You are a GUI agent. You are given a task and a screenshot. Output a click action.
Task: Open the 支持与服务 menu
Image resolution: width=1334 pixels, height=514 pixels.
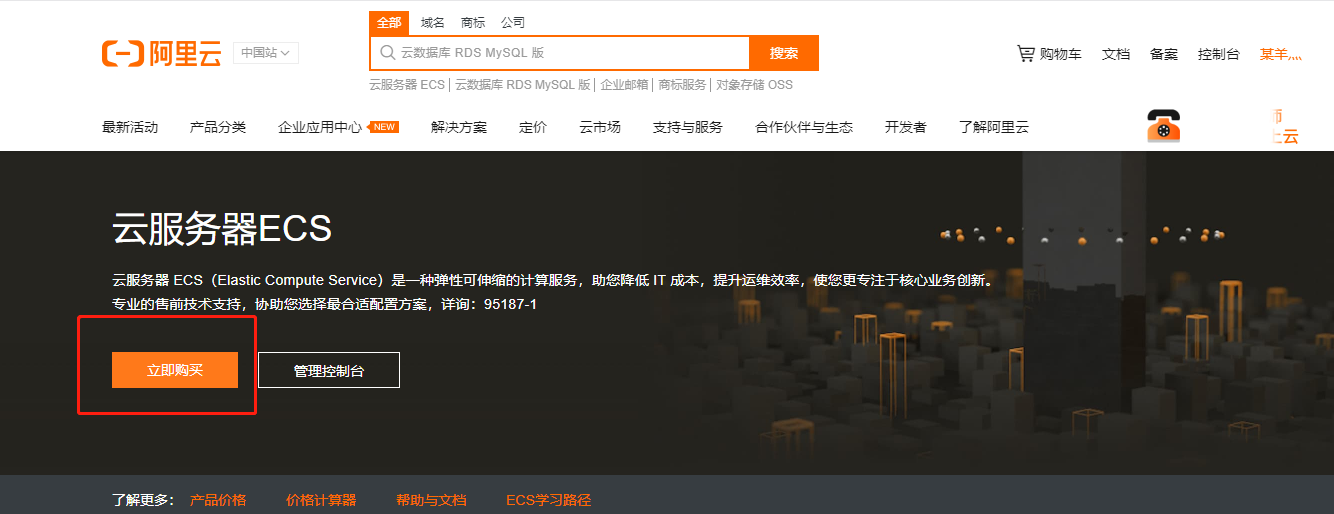click(688, 127)
